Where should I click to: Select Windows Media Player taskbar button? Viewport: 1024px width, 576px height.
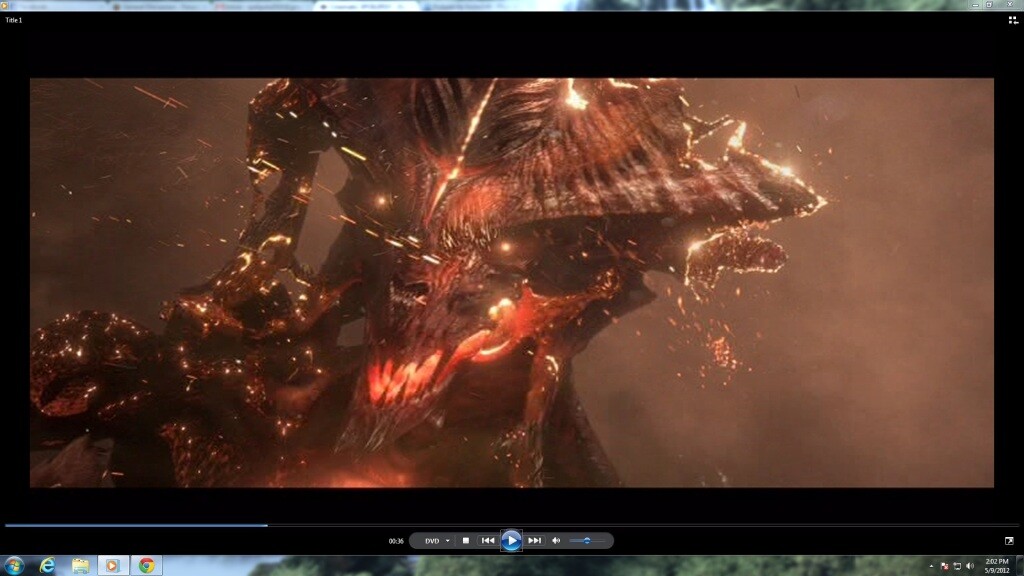point(112,565)
